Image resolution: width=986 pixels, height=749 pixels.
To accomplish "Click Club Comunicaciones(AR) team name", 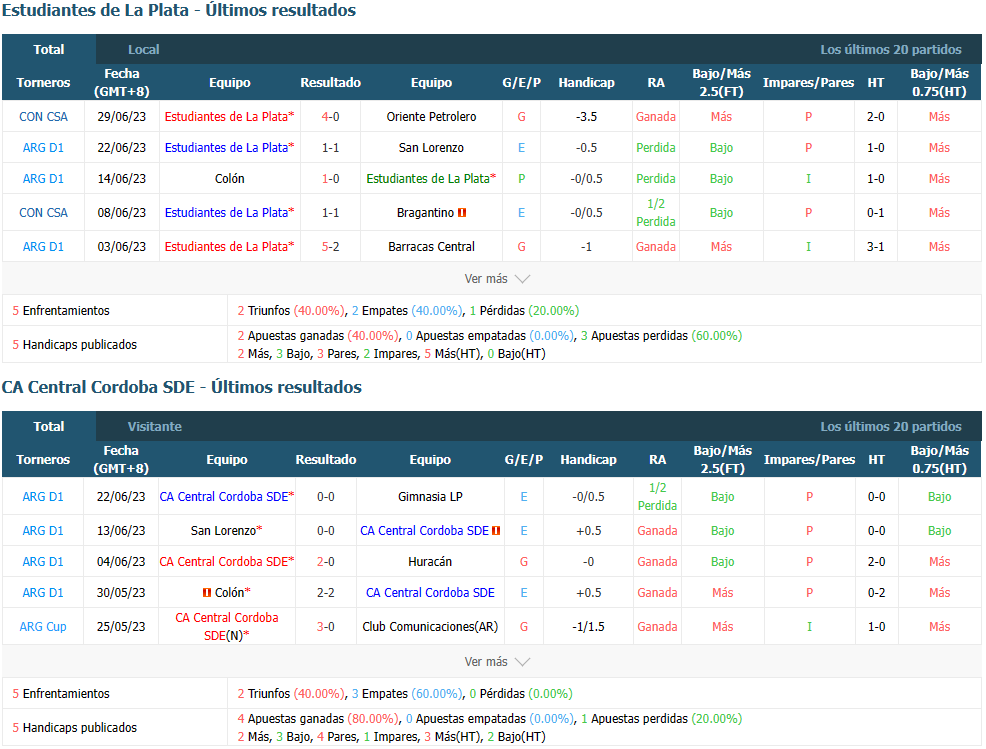I will (430, 626).
